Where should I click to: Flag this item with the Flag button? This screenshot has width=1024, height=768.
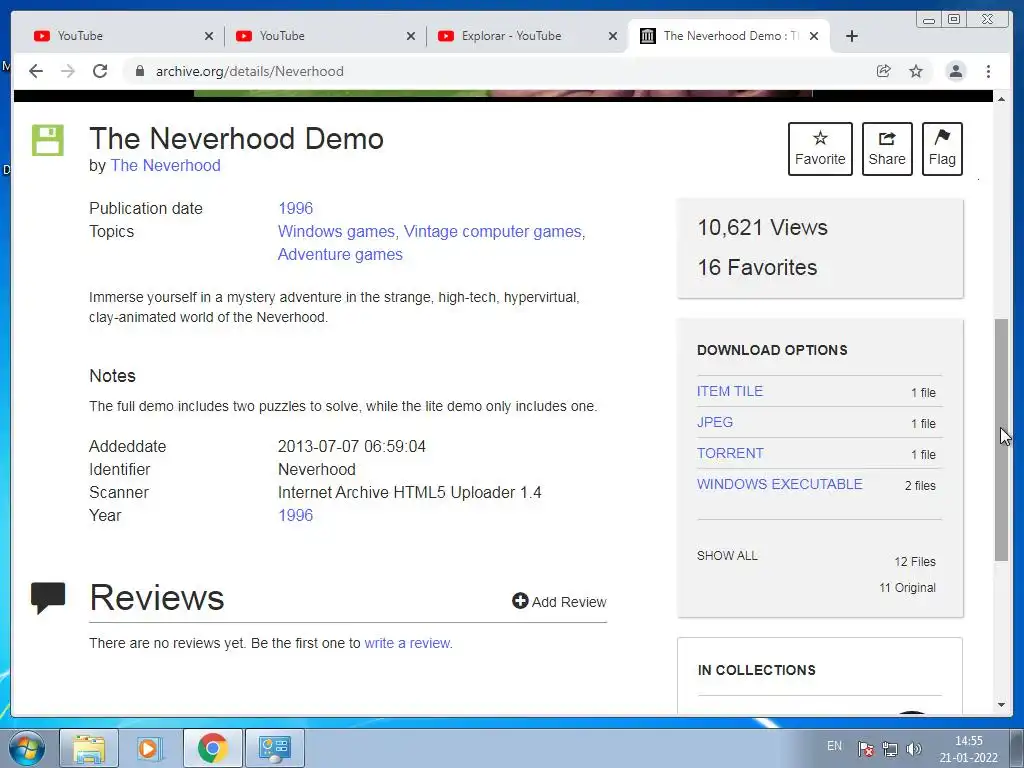pos(942,149)
